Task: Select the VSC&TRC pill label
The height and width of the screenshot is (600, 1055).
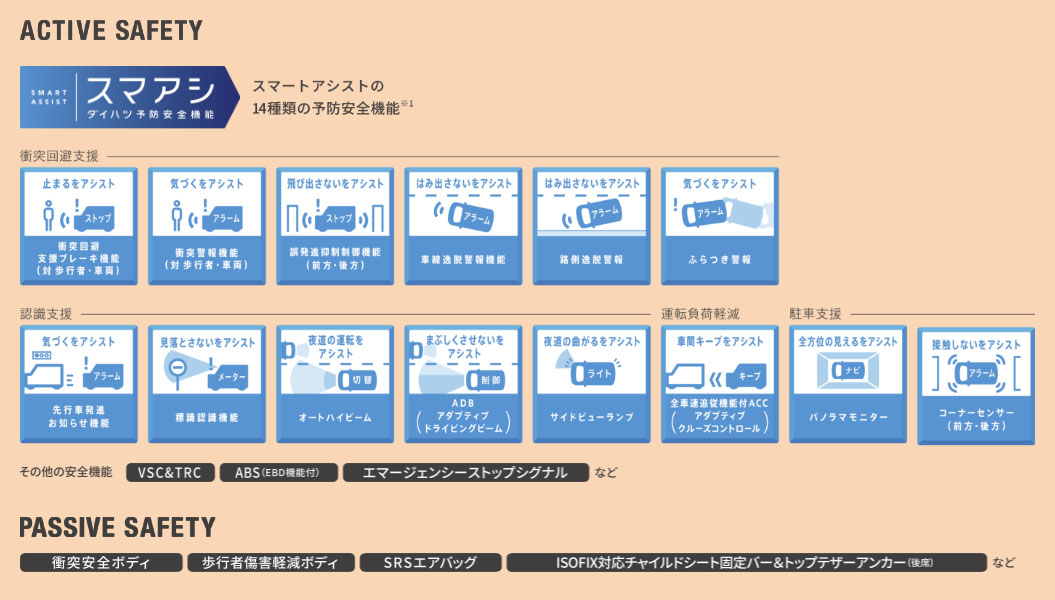Action: [x=170, y=472]
